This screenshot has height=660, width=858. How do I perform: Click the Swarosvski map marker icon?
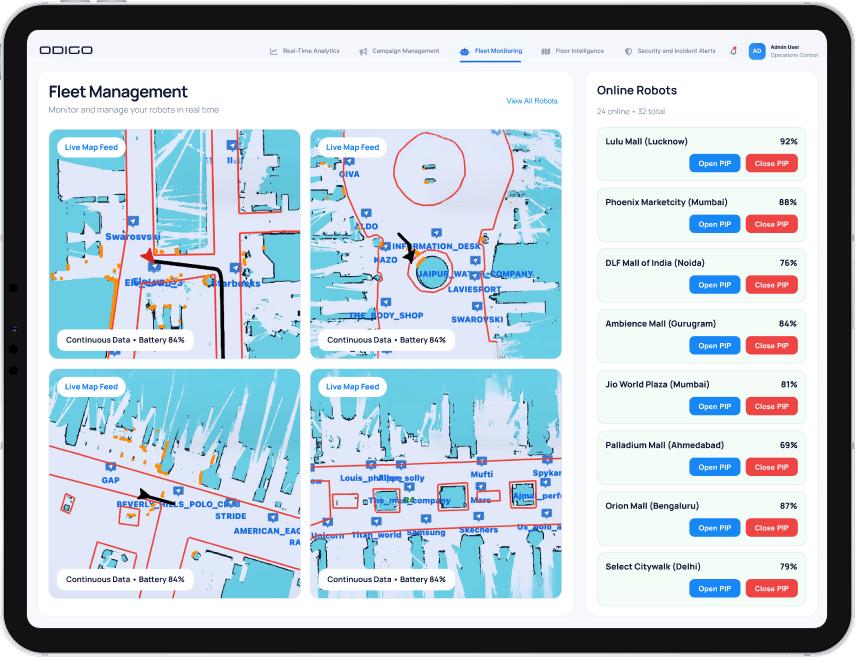134,222
